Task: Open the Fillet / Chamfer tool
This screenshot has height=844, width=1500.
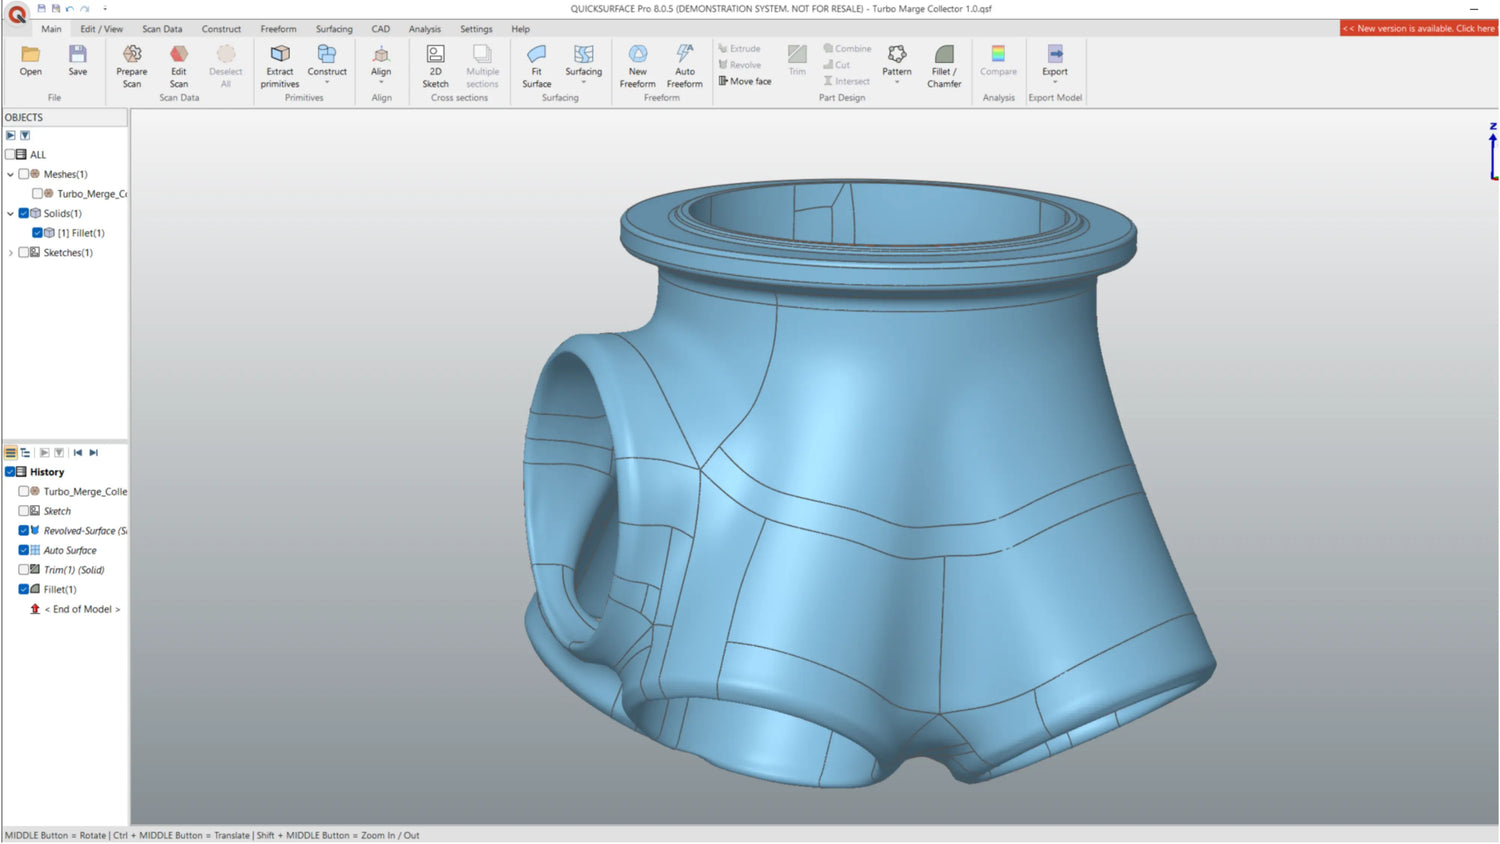Action: 944,55
